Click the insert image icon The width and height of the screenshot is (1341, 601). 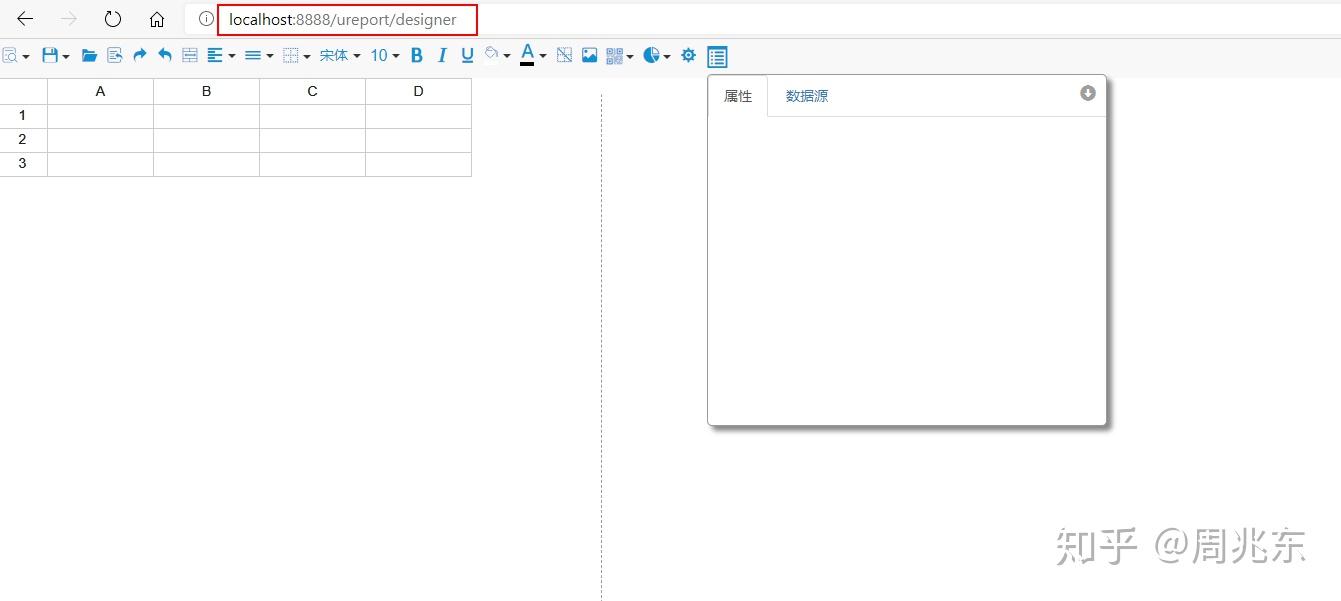[590, 56]
